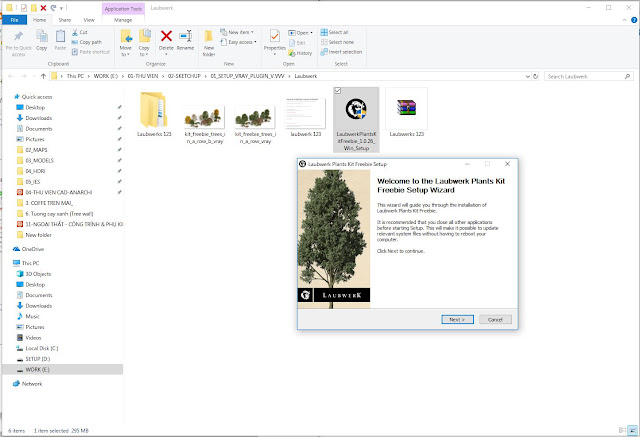640x437 pixels.
Task: Open the File tab
Action: click(15, 20)
